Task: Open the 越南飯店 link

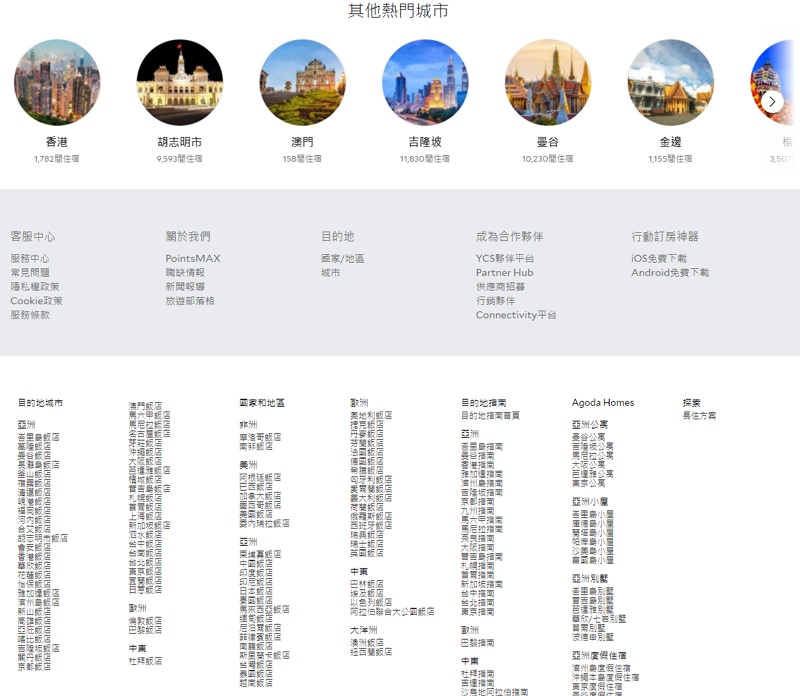Action: click(x=256, y=682)
